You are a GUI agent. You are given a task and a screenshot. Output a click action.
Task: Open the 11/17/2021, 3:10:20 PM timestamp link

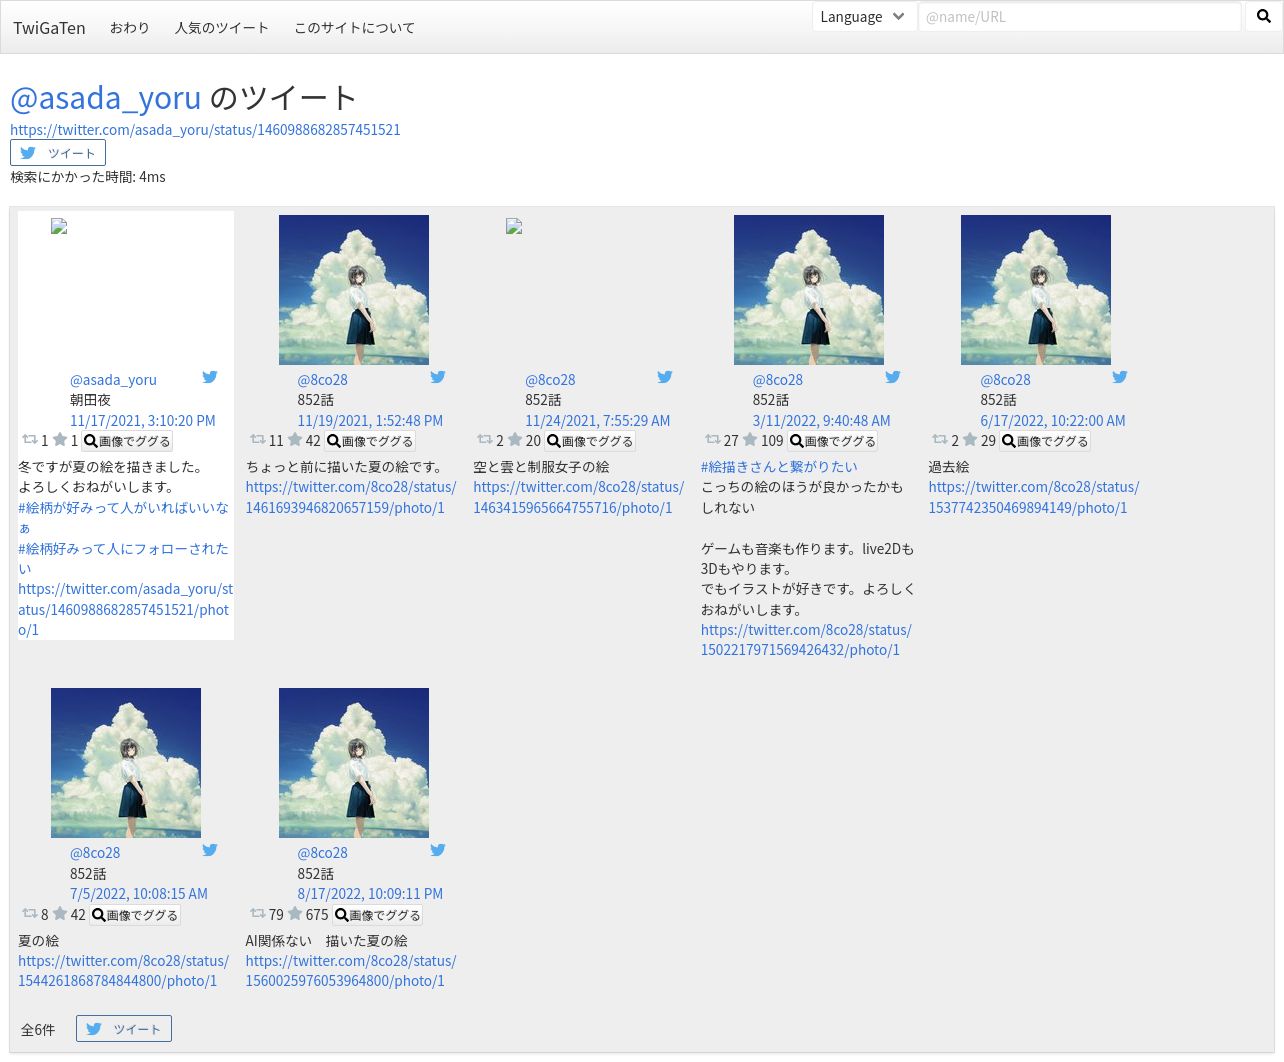(x=143, y=421)
